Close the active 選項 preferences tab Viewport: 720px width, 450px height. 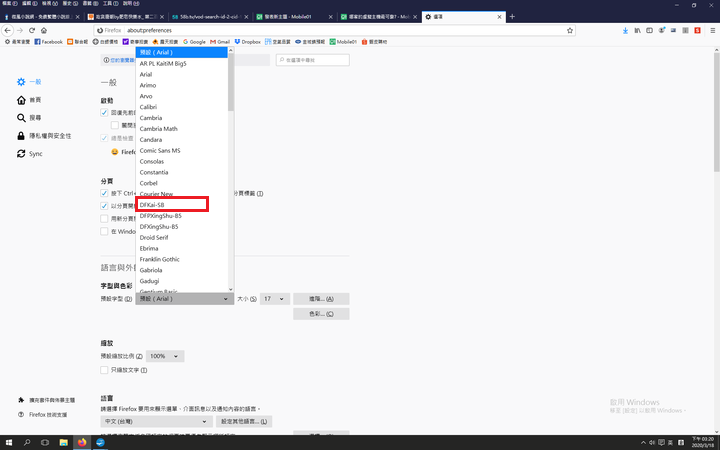[x=500, y=17]
